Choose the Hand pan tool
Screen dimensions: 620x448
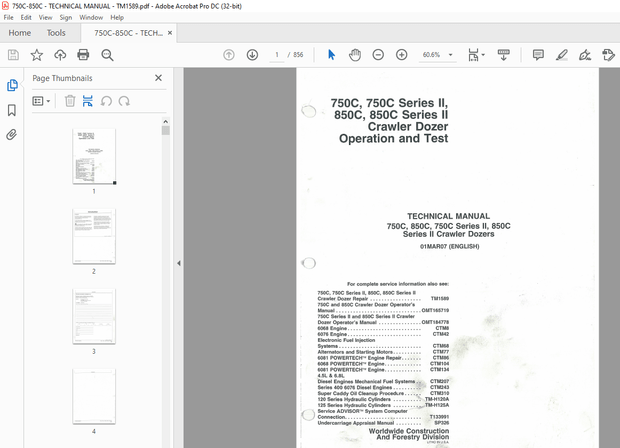click(x=355, y=55)
